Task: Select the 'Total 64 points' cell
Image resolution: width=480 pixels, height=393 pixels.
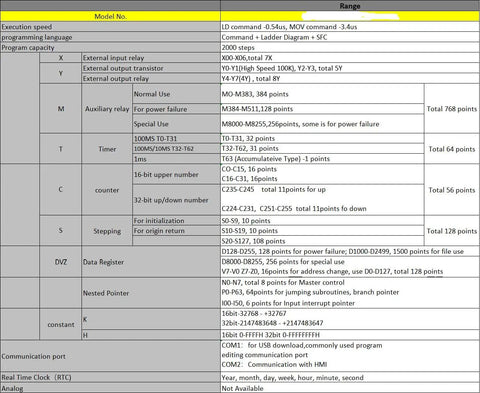Action: 452,149
